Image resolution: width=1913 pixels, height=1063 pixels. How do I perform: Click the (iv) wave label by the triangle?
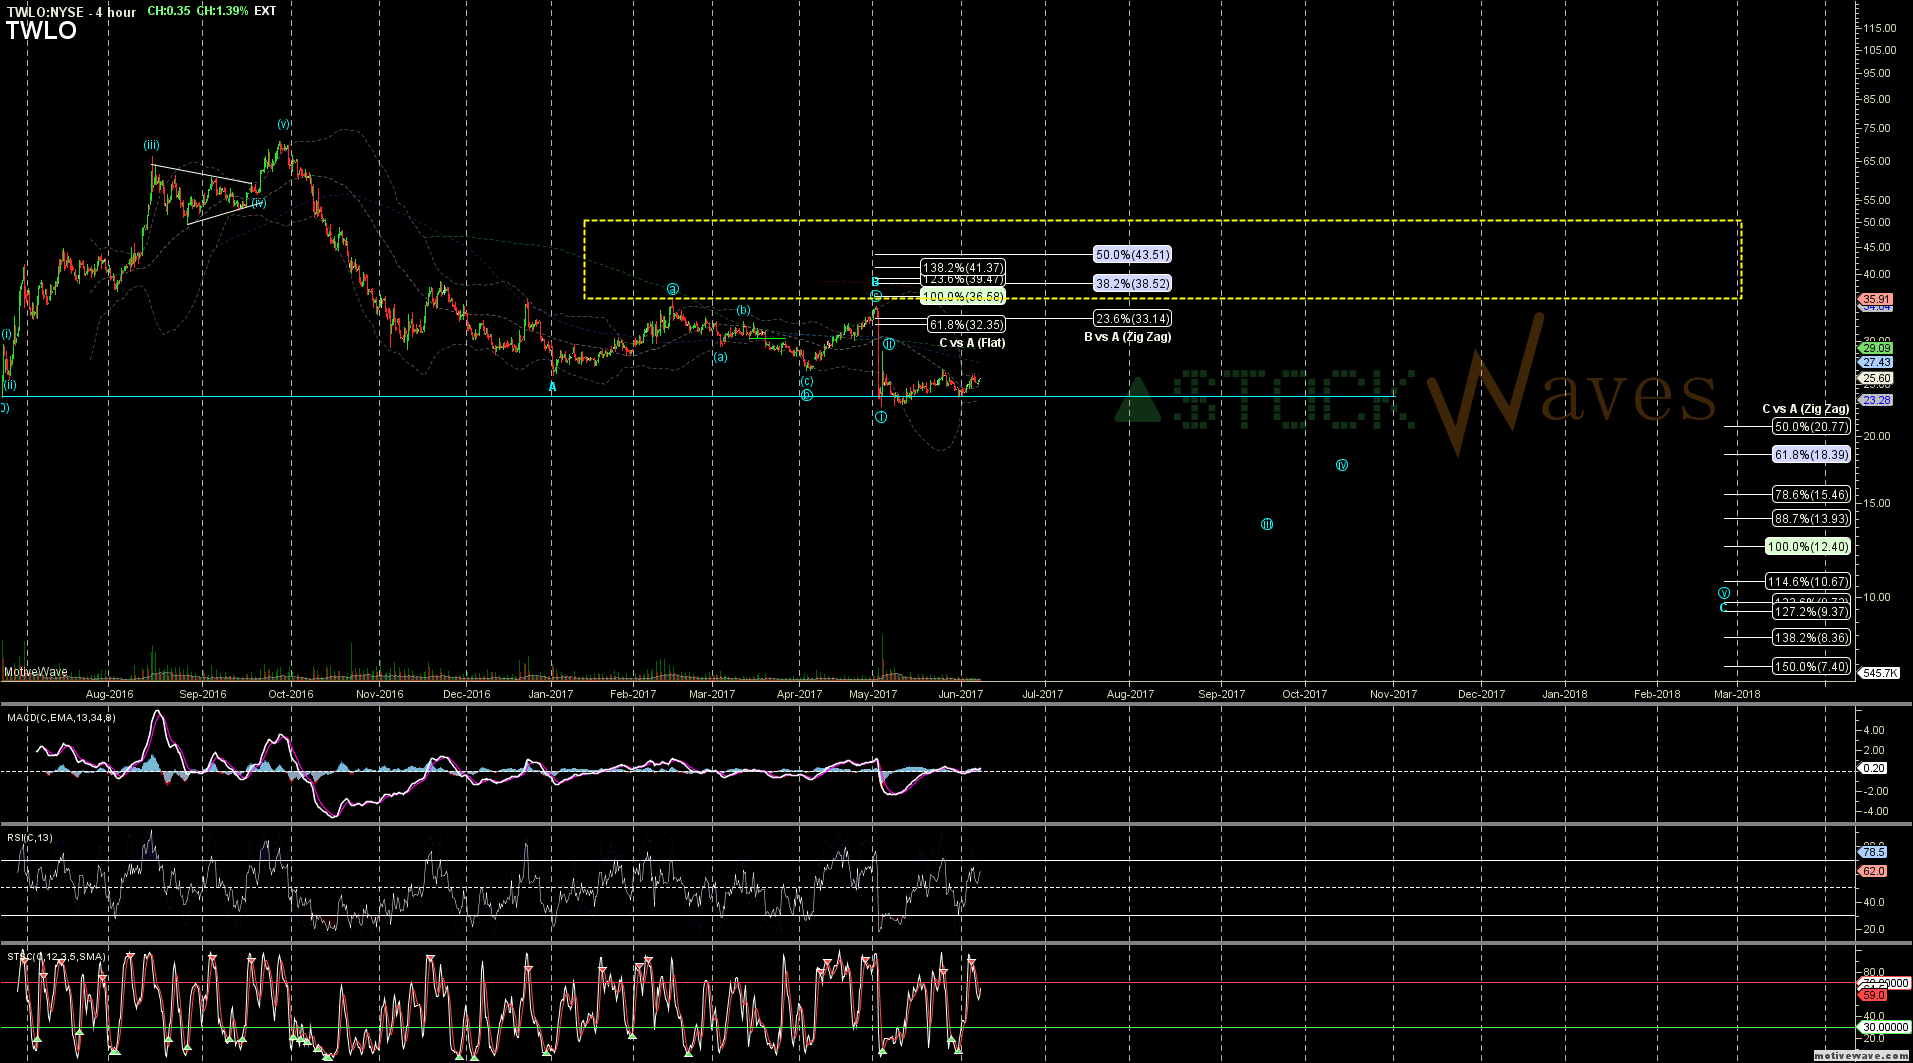[x=259, y=203]
